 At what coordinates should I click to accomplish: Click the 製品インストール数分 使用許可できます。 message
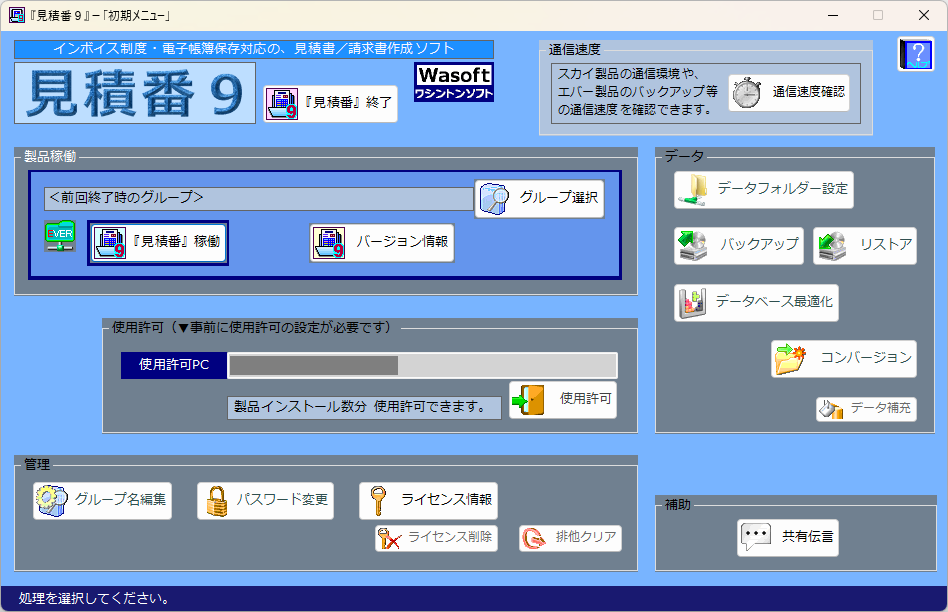[365, 408]
